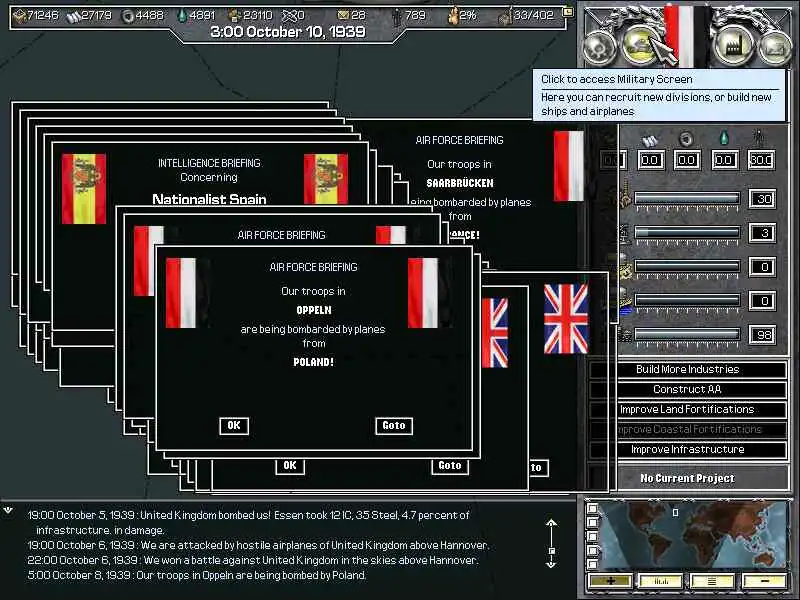Click the world minimap
800x600 pixels.
pyautogui.click(x=694, y=536)
